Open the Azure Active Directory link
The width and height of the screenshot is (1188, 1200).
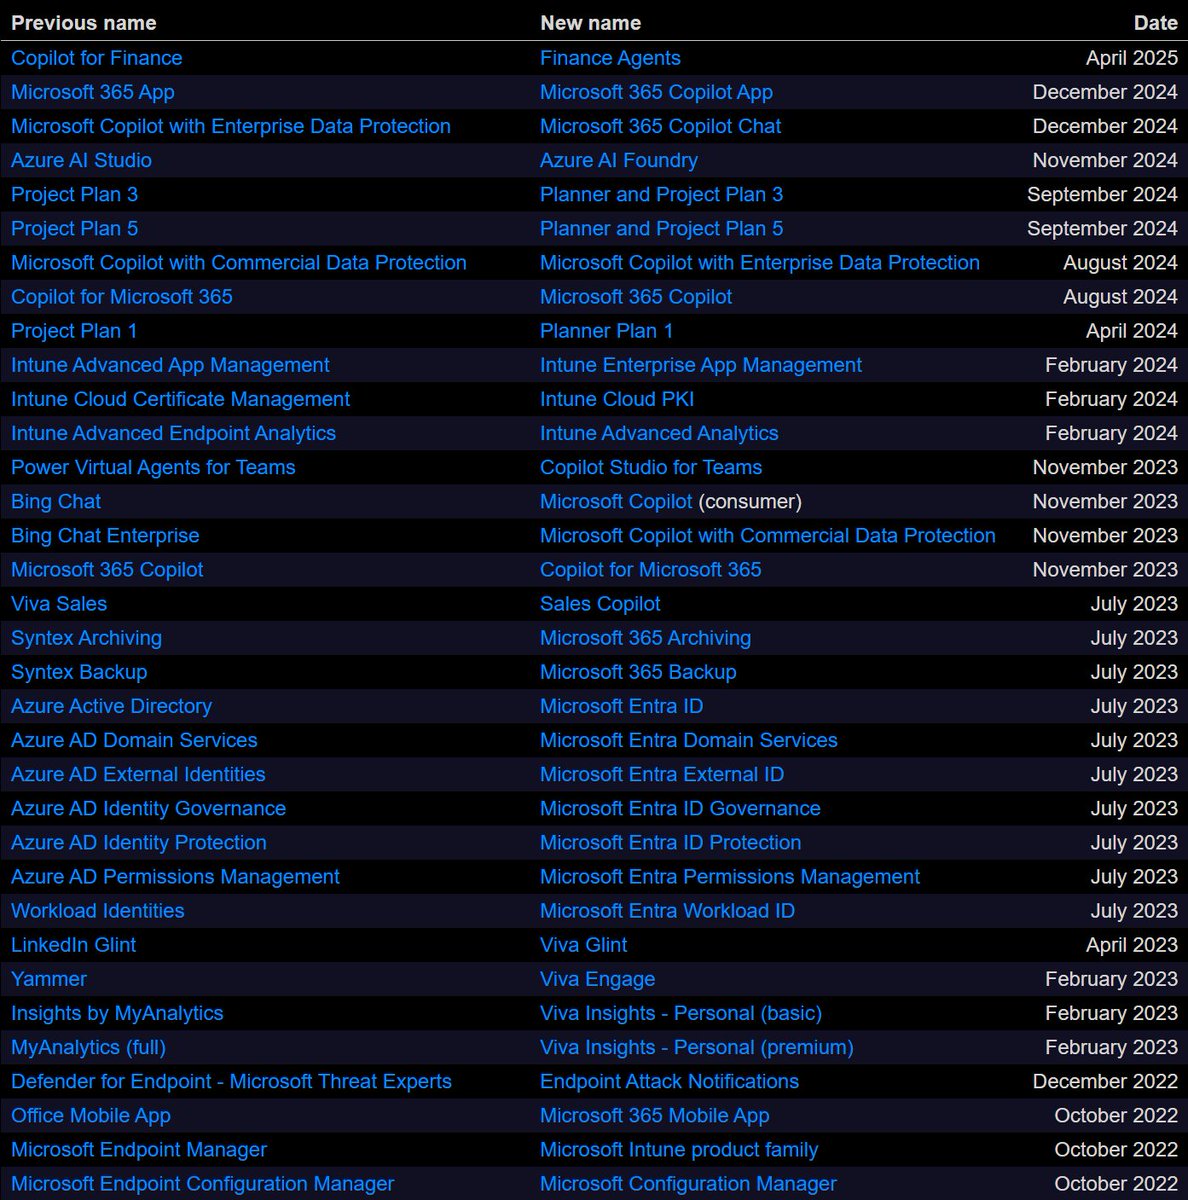pyautogui.click(x=111, y=706)
